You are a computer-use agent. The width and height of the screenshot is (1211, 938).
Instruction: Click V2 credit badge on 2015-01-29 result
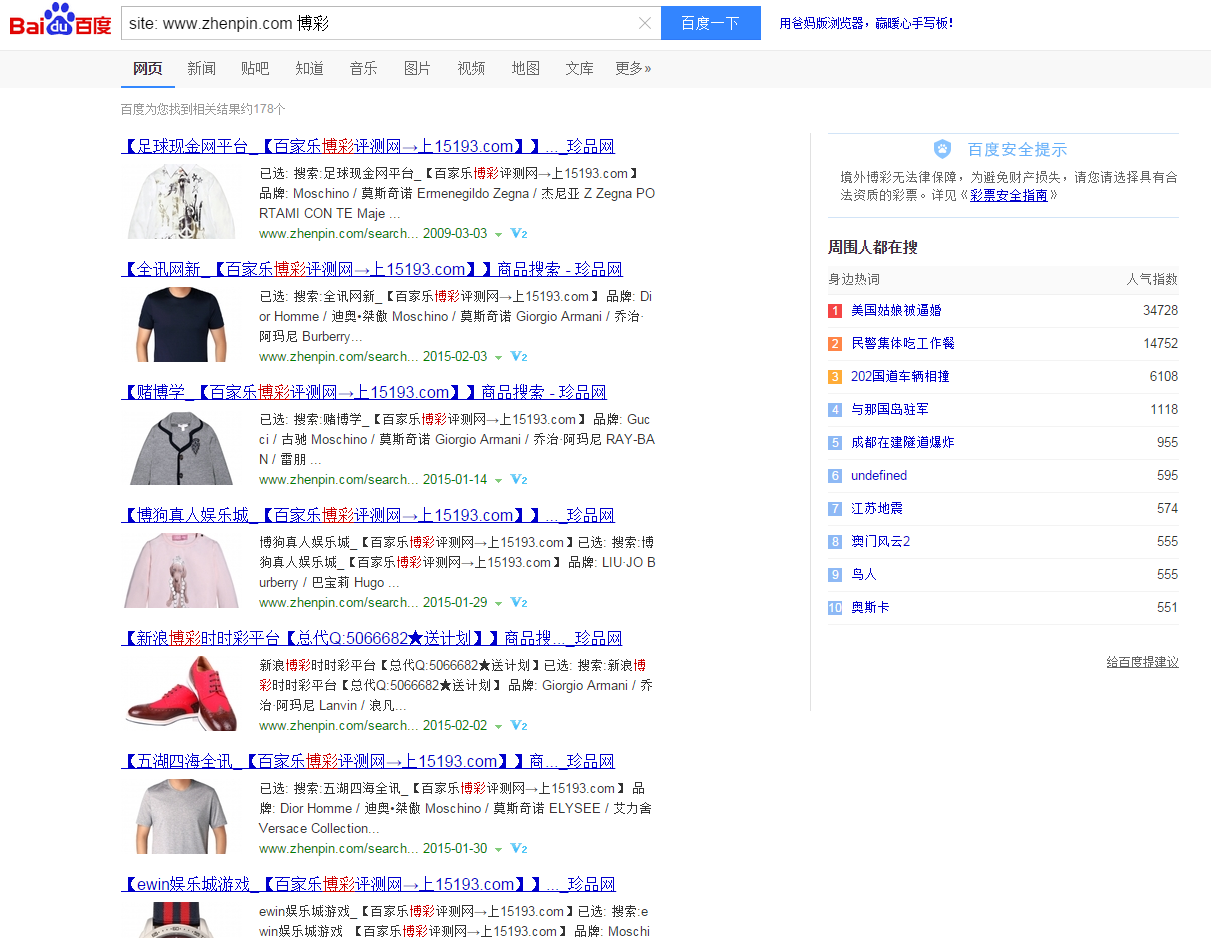519,603
